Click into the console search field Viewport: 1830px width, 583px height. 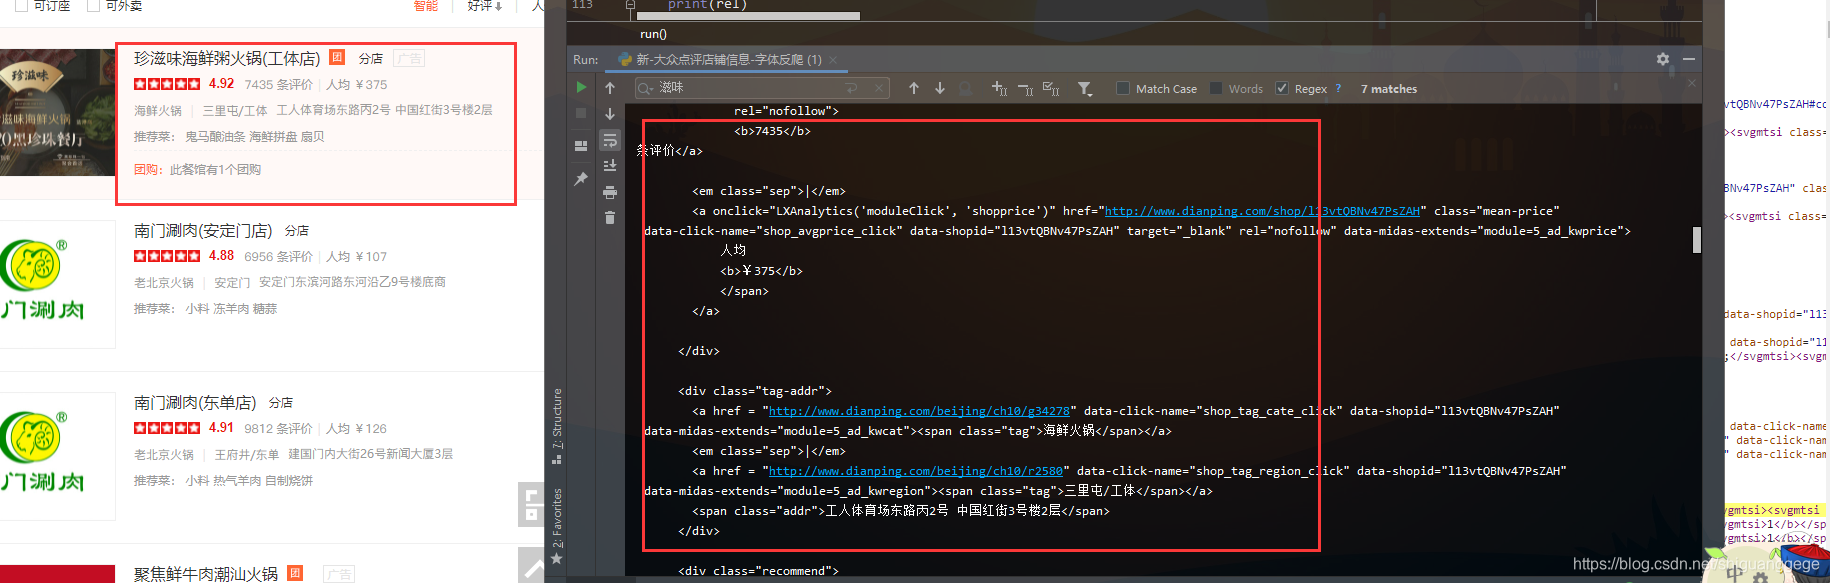coord(760,88)
